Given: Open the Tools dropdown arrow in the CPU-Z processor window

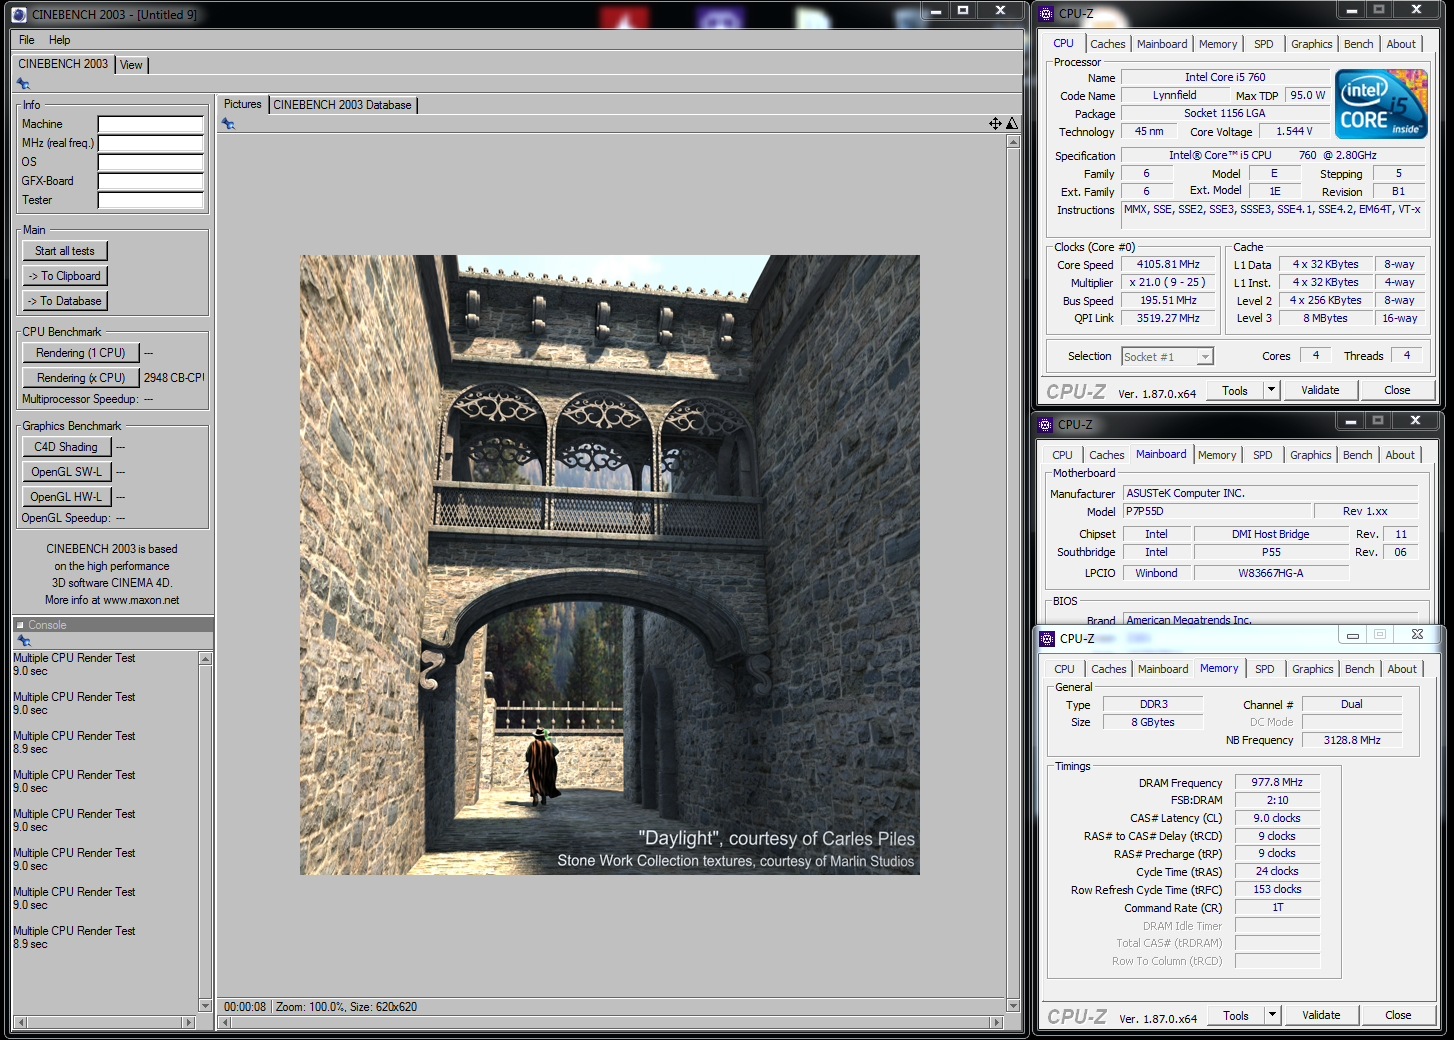Looking at the screenshot, I should coord(1271,390).
